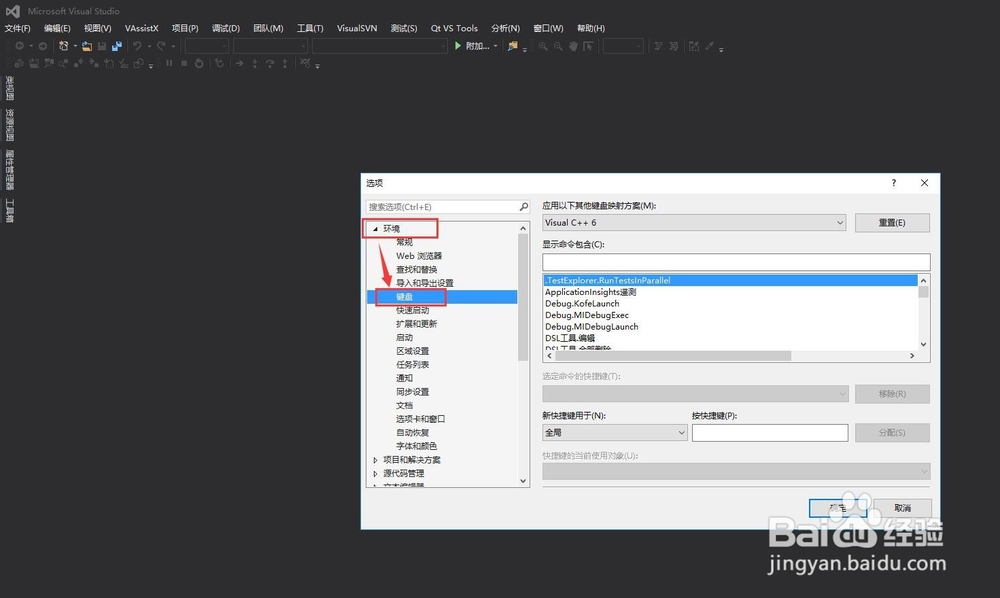
Task: Select 常规 in the options tree
Action: pyautogui.click(x=404, y=242)
